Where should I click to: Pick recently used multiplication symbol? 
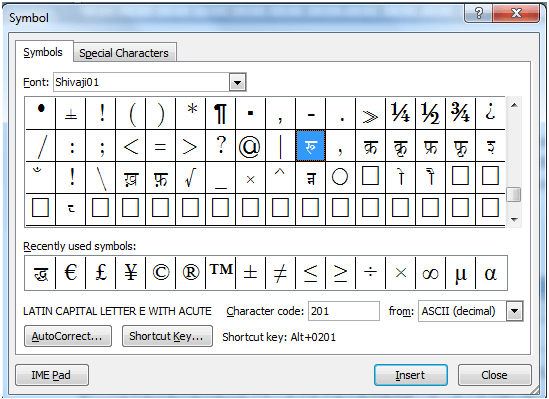tap(400, 273)
